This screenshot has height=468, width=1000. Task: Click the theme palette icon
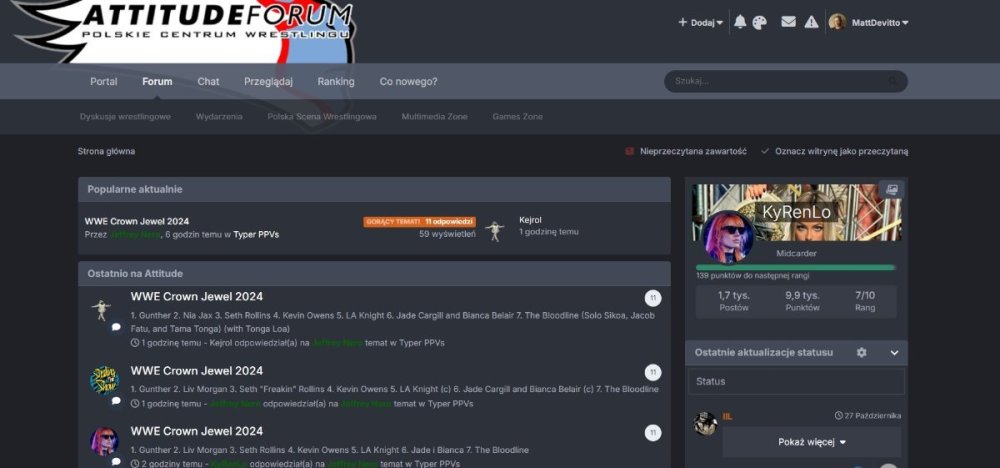click(x=759, y=22)
